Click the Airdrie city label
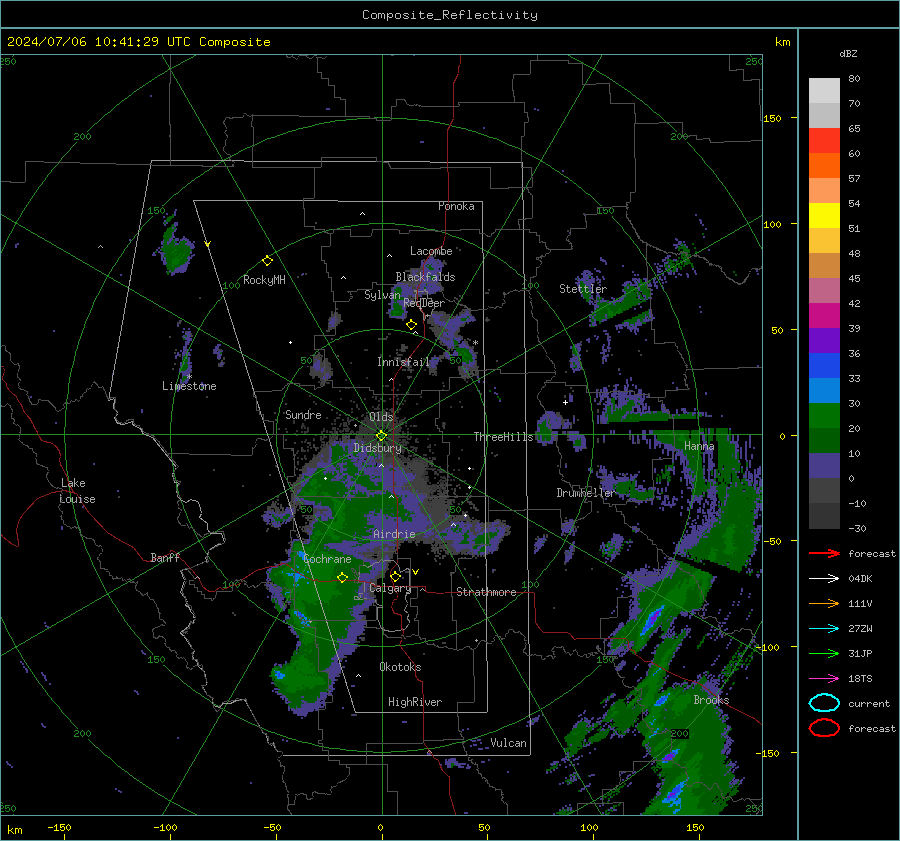 point(394,534)
